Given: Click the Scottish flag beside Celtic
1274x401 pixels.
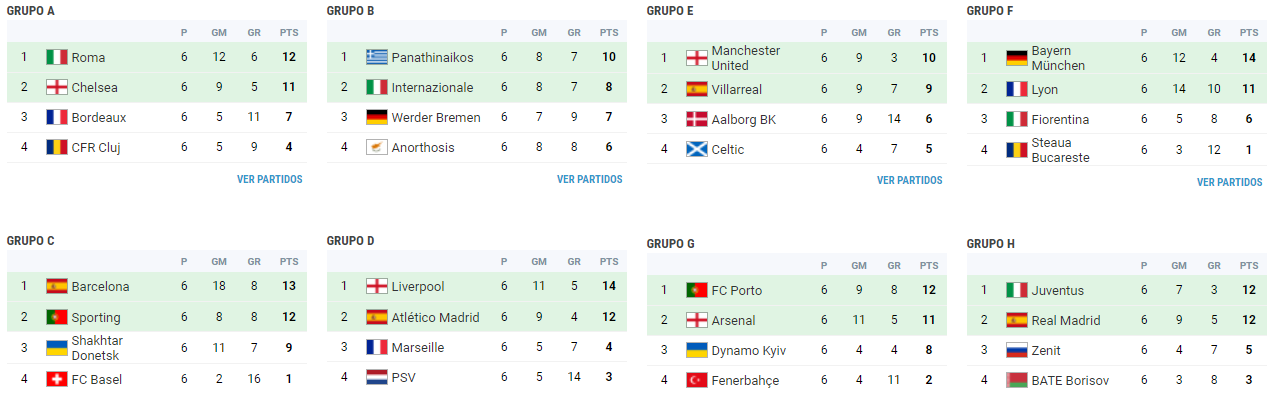Looking at the screenshot, I should click(x=697, y=149).
